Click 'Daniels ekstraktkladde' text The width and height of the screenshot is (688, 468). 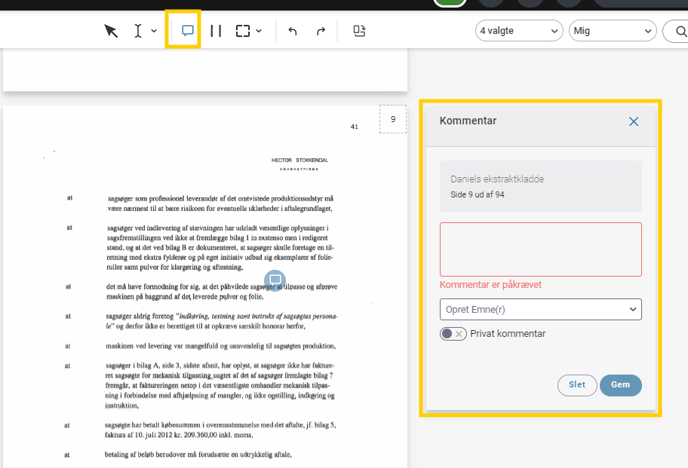[x=497, y=179]
